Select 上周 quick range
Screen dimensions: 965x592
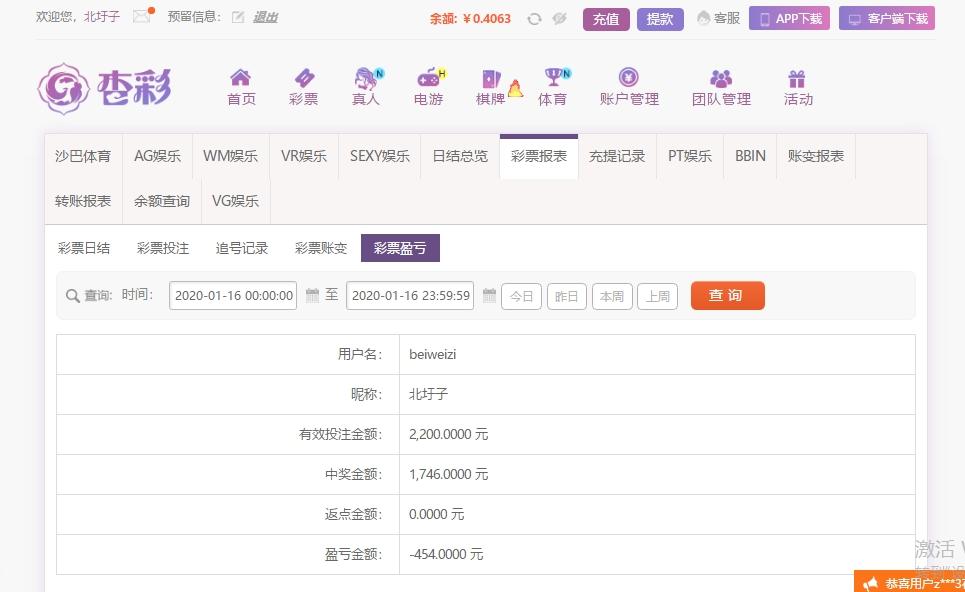tap(657, 296)
